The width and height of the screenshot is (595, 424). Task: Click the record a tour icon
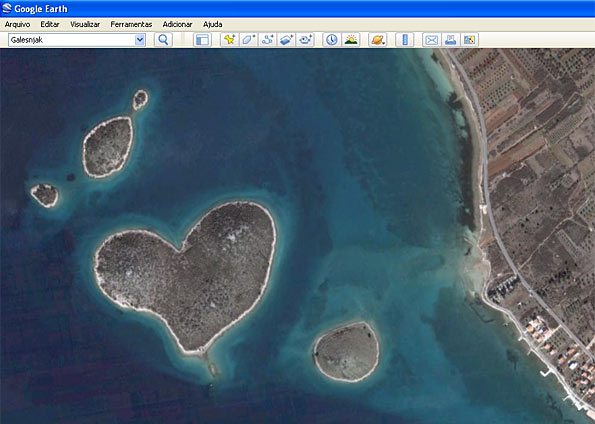tap(305, 39)
